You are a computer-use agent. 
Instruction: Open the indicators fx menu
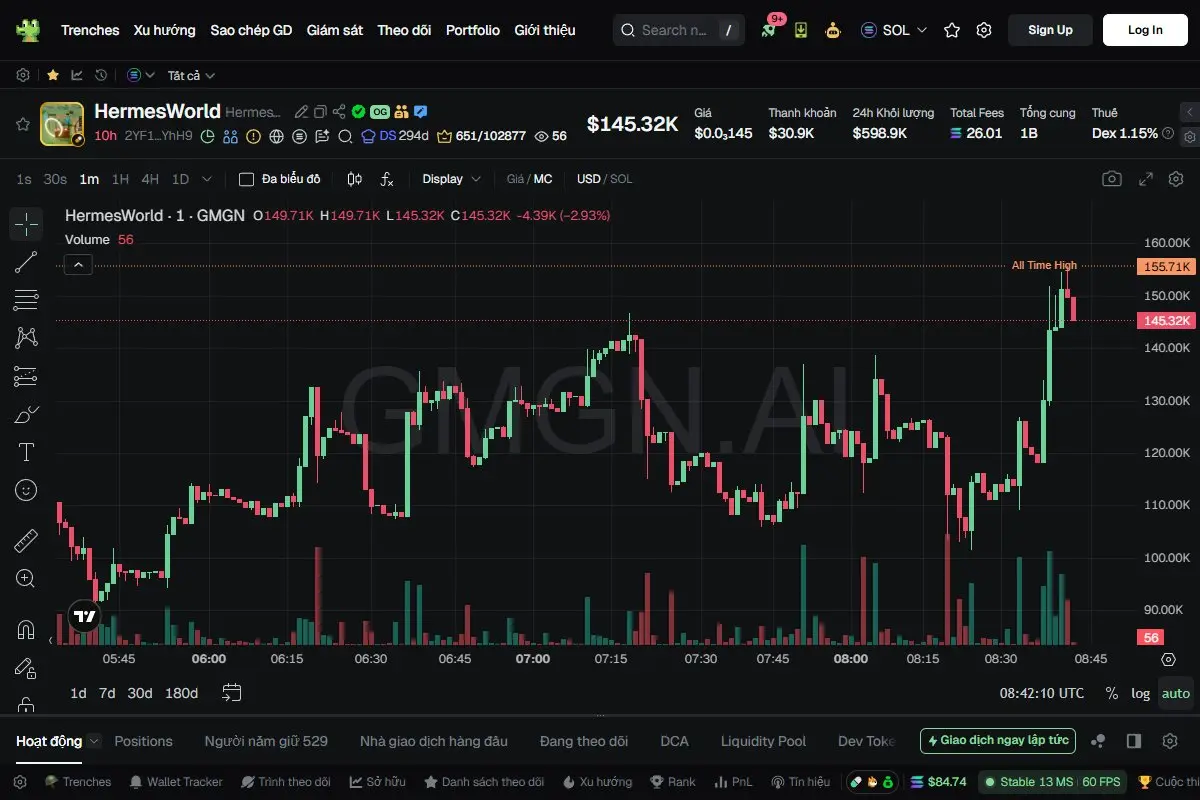pos(387,179)
